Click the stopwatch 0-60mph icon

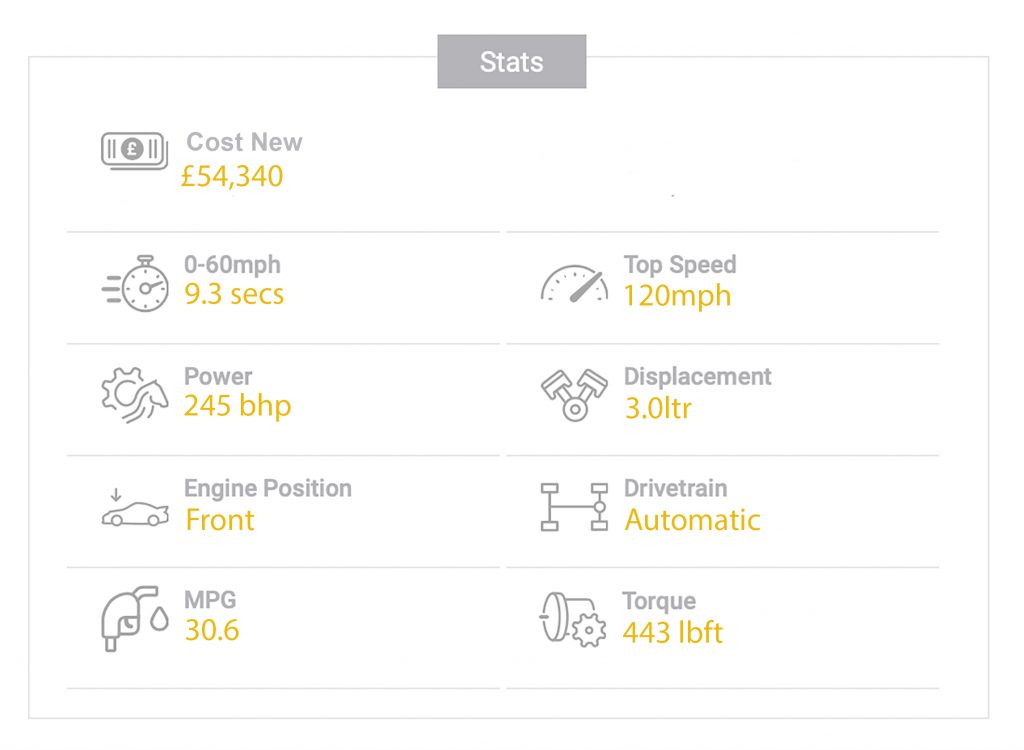coord(135,284)
